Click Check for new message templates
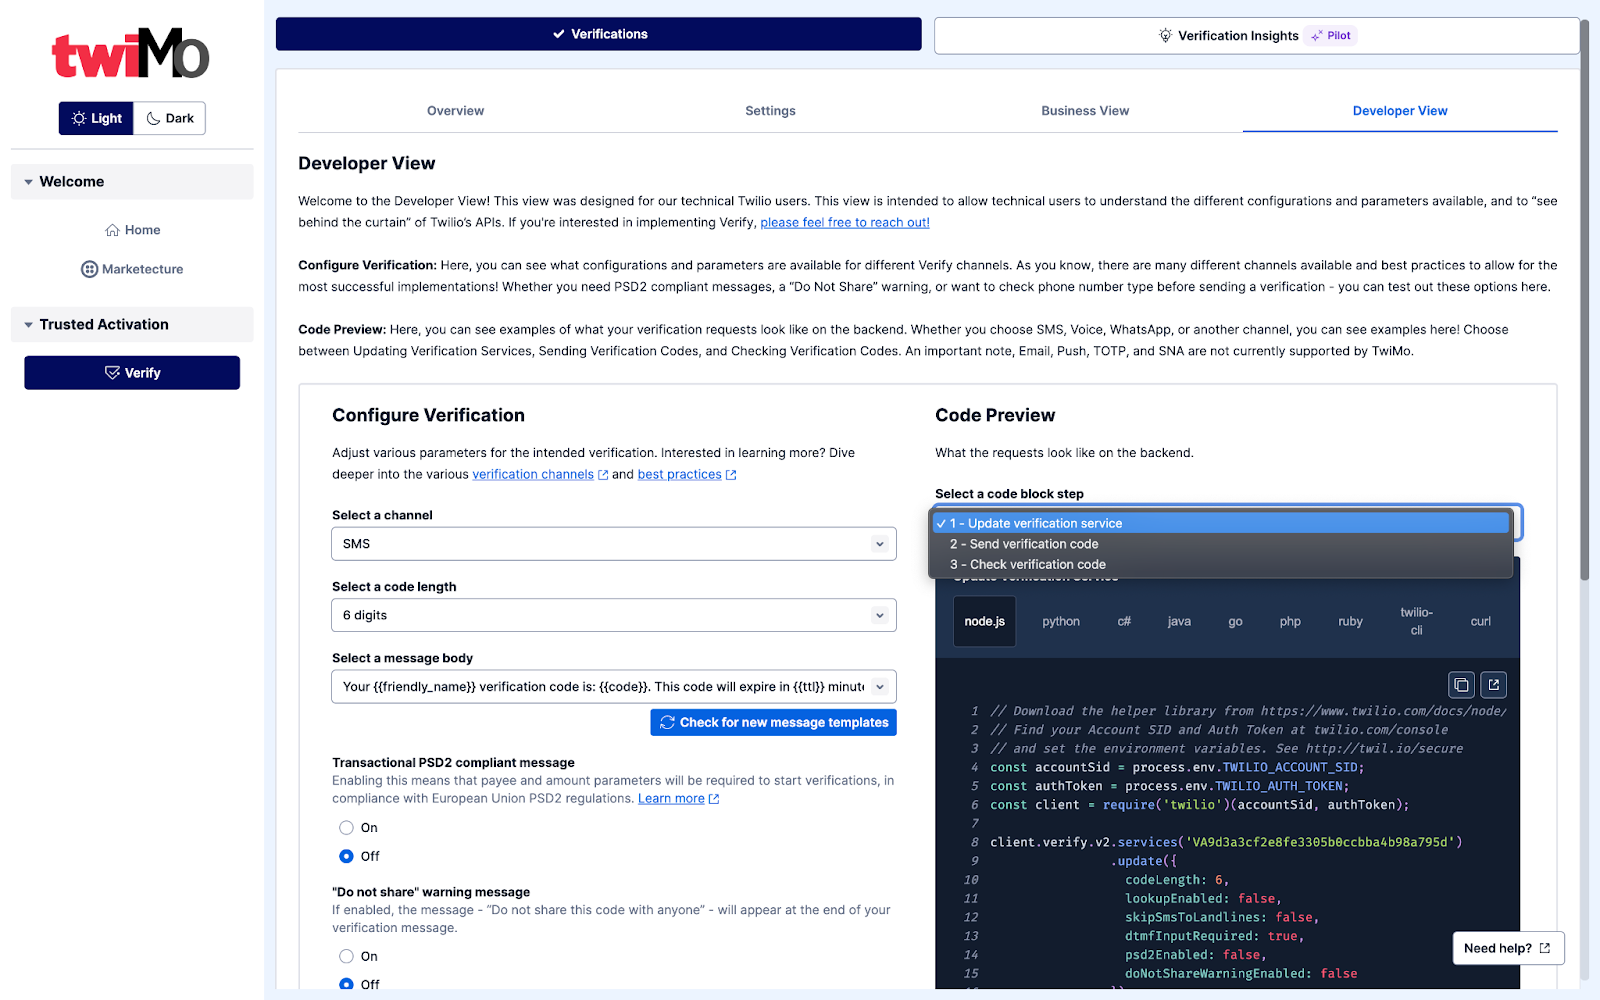This screenshot has width=1600, height=1000. (x=773, y=723)
